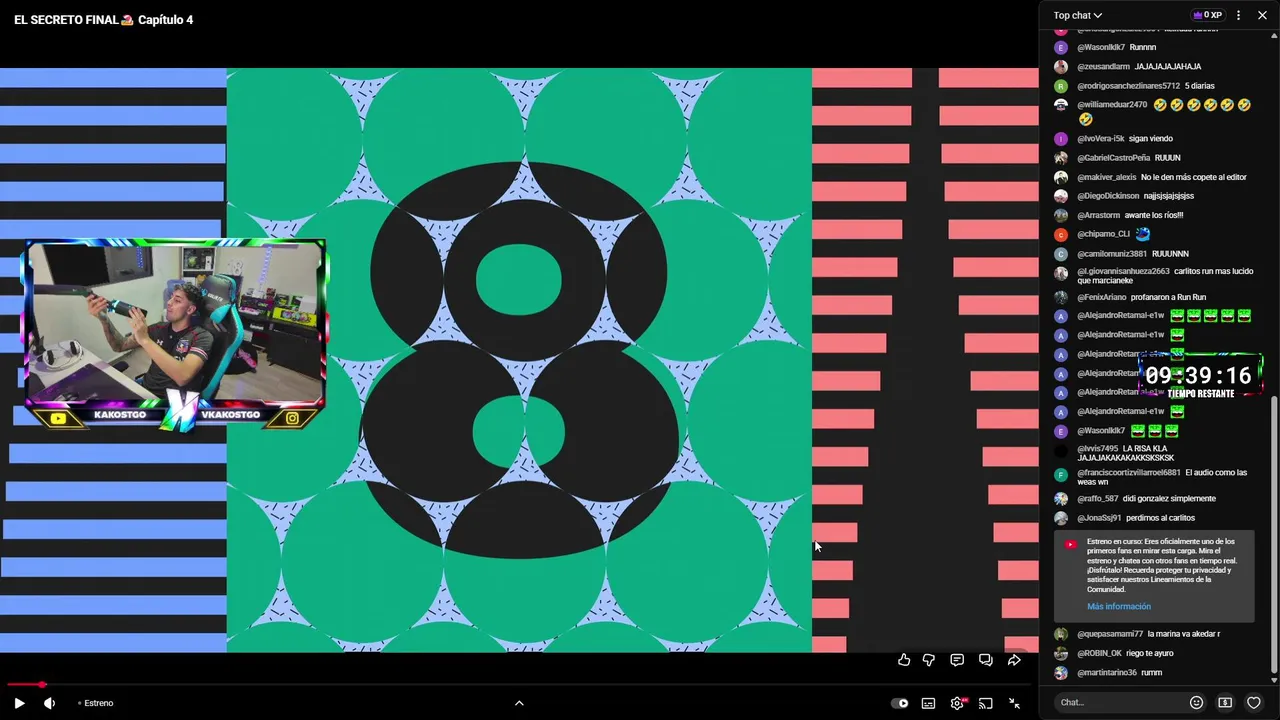This screenshot has width=1280, height=720.
Task: Click @DiegoDickinson username
Action: click(1108, 196)
